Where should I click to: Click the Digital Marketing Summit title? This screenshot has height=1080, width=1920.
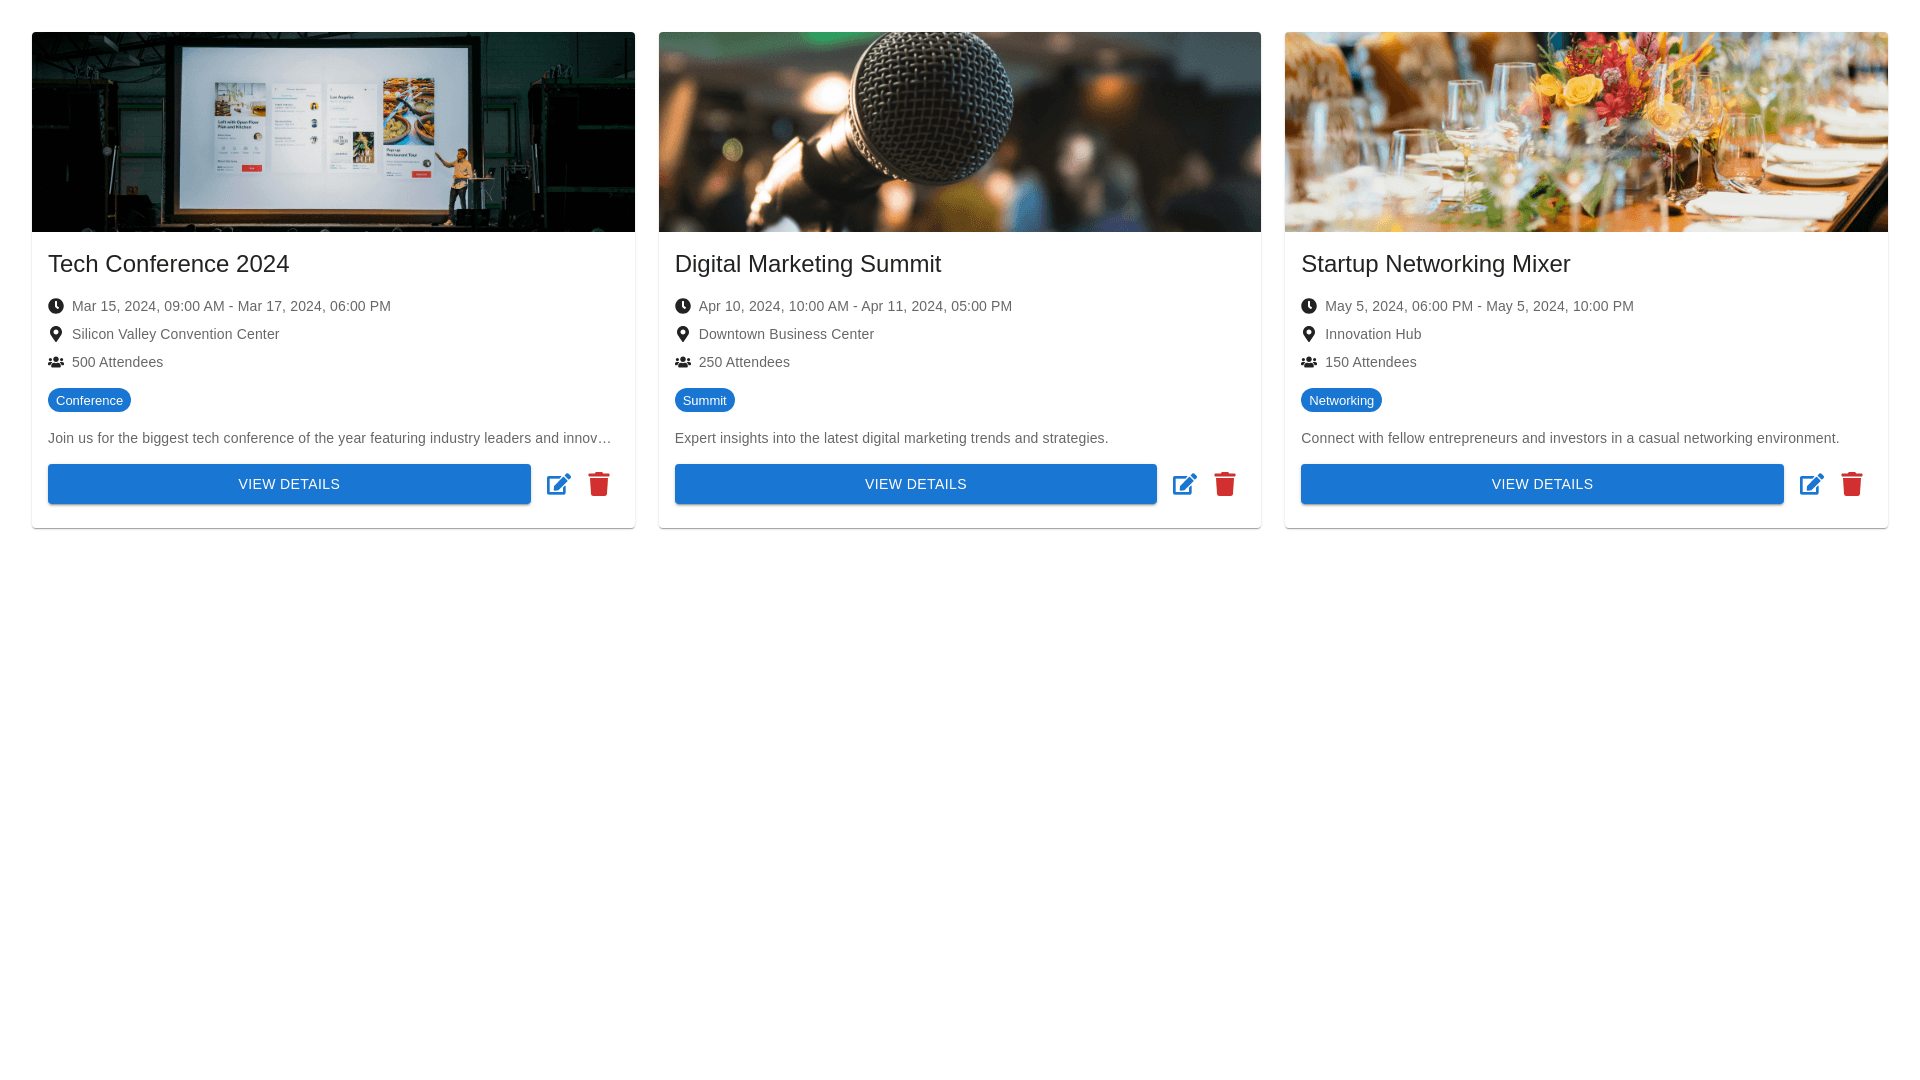coord(807,264)
